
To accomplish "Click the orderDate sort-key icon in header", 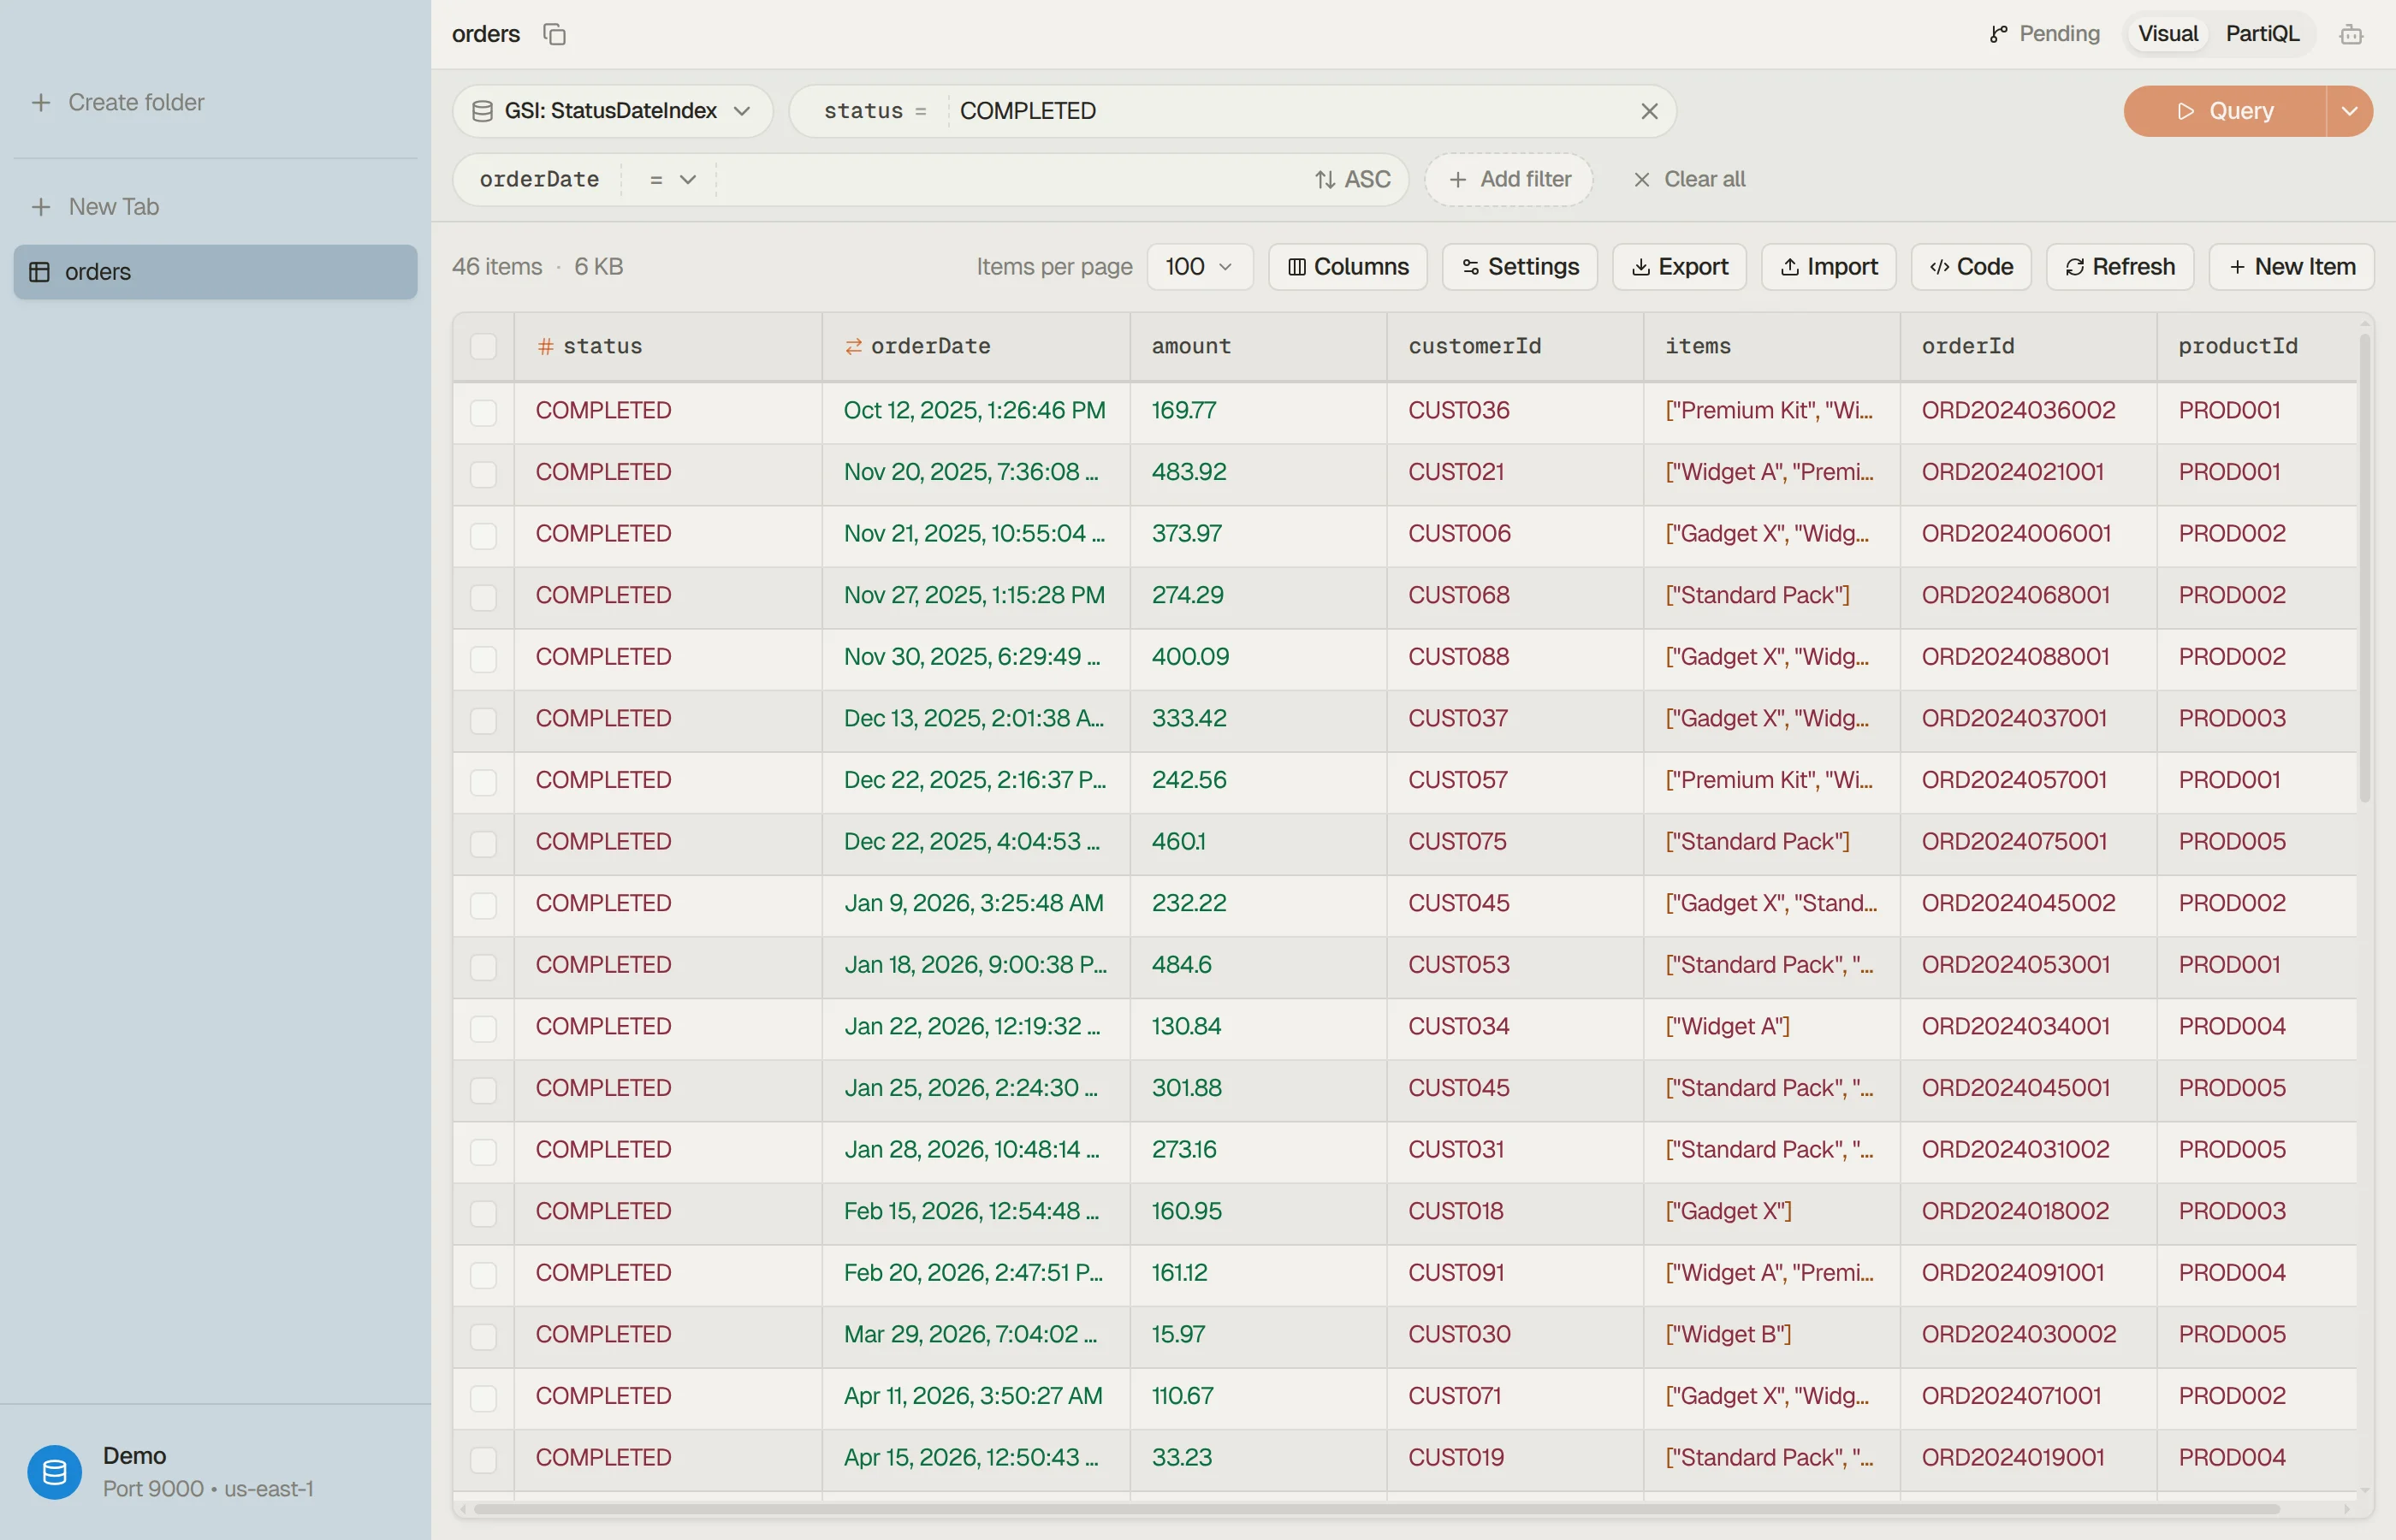I will pos(853,346).
